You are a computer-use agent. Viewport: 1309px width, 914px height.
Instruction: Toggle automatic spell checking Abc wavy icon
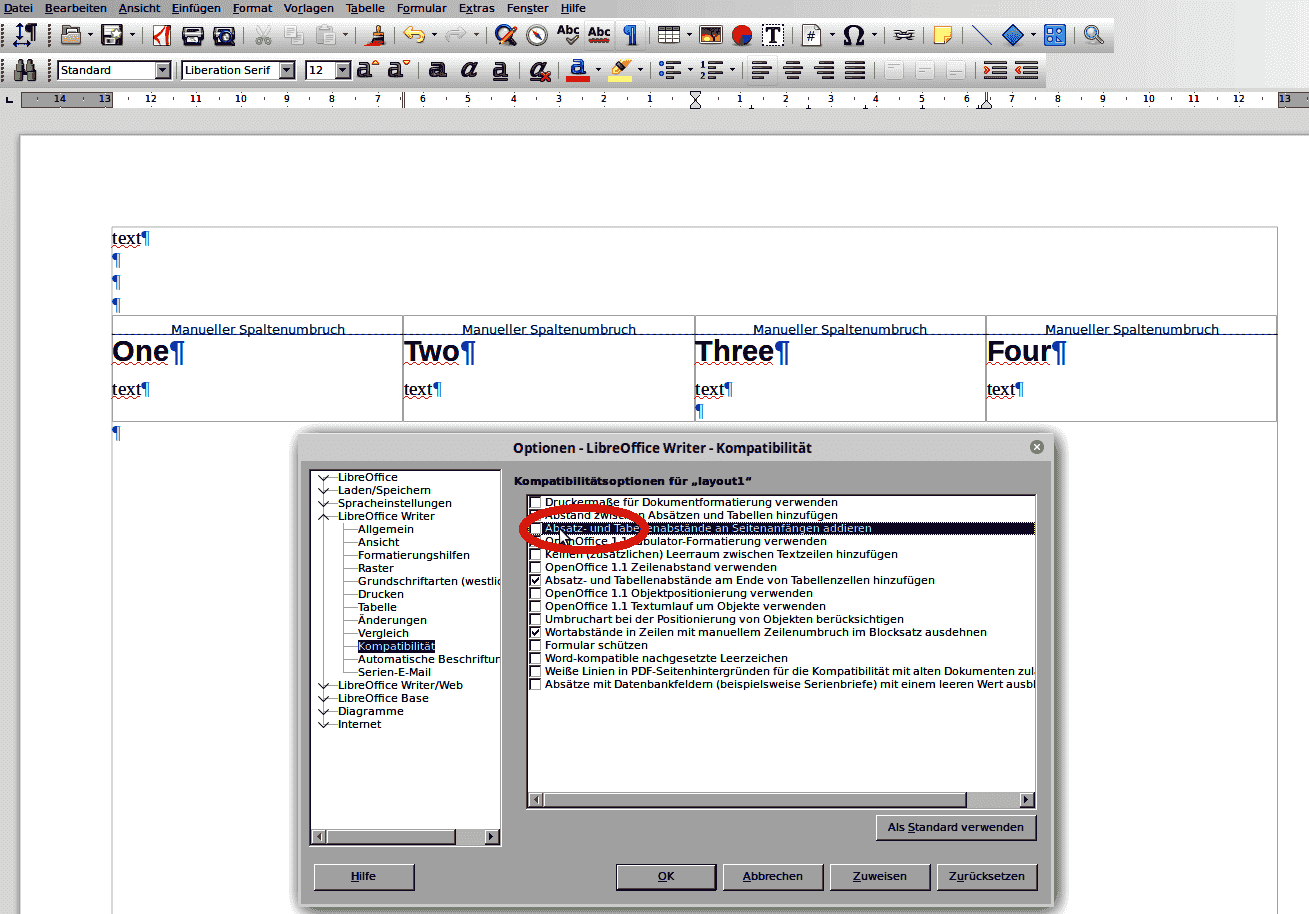[599, 35]
